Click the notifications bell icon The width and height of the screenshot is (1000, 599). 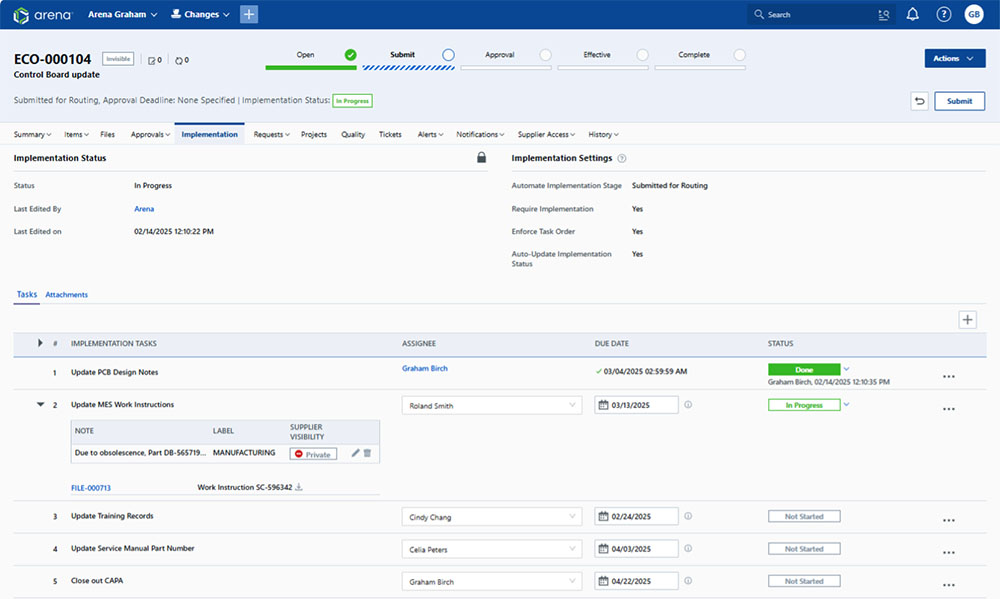[912, 14]
